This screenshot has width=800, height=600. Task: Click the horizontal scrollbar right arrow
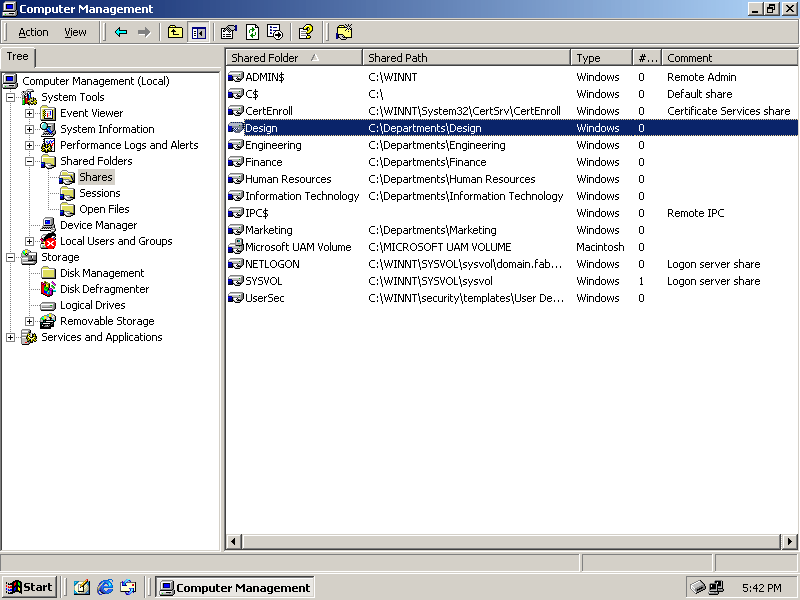point(790,541)
